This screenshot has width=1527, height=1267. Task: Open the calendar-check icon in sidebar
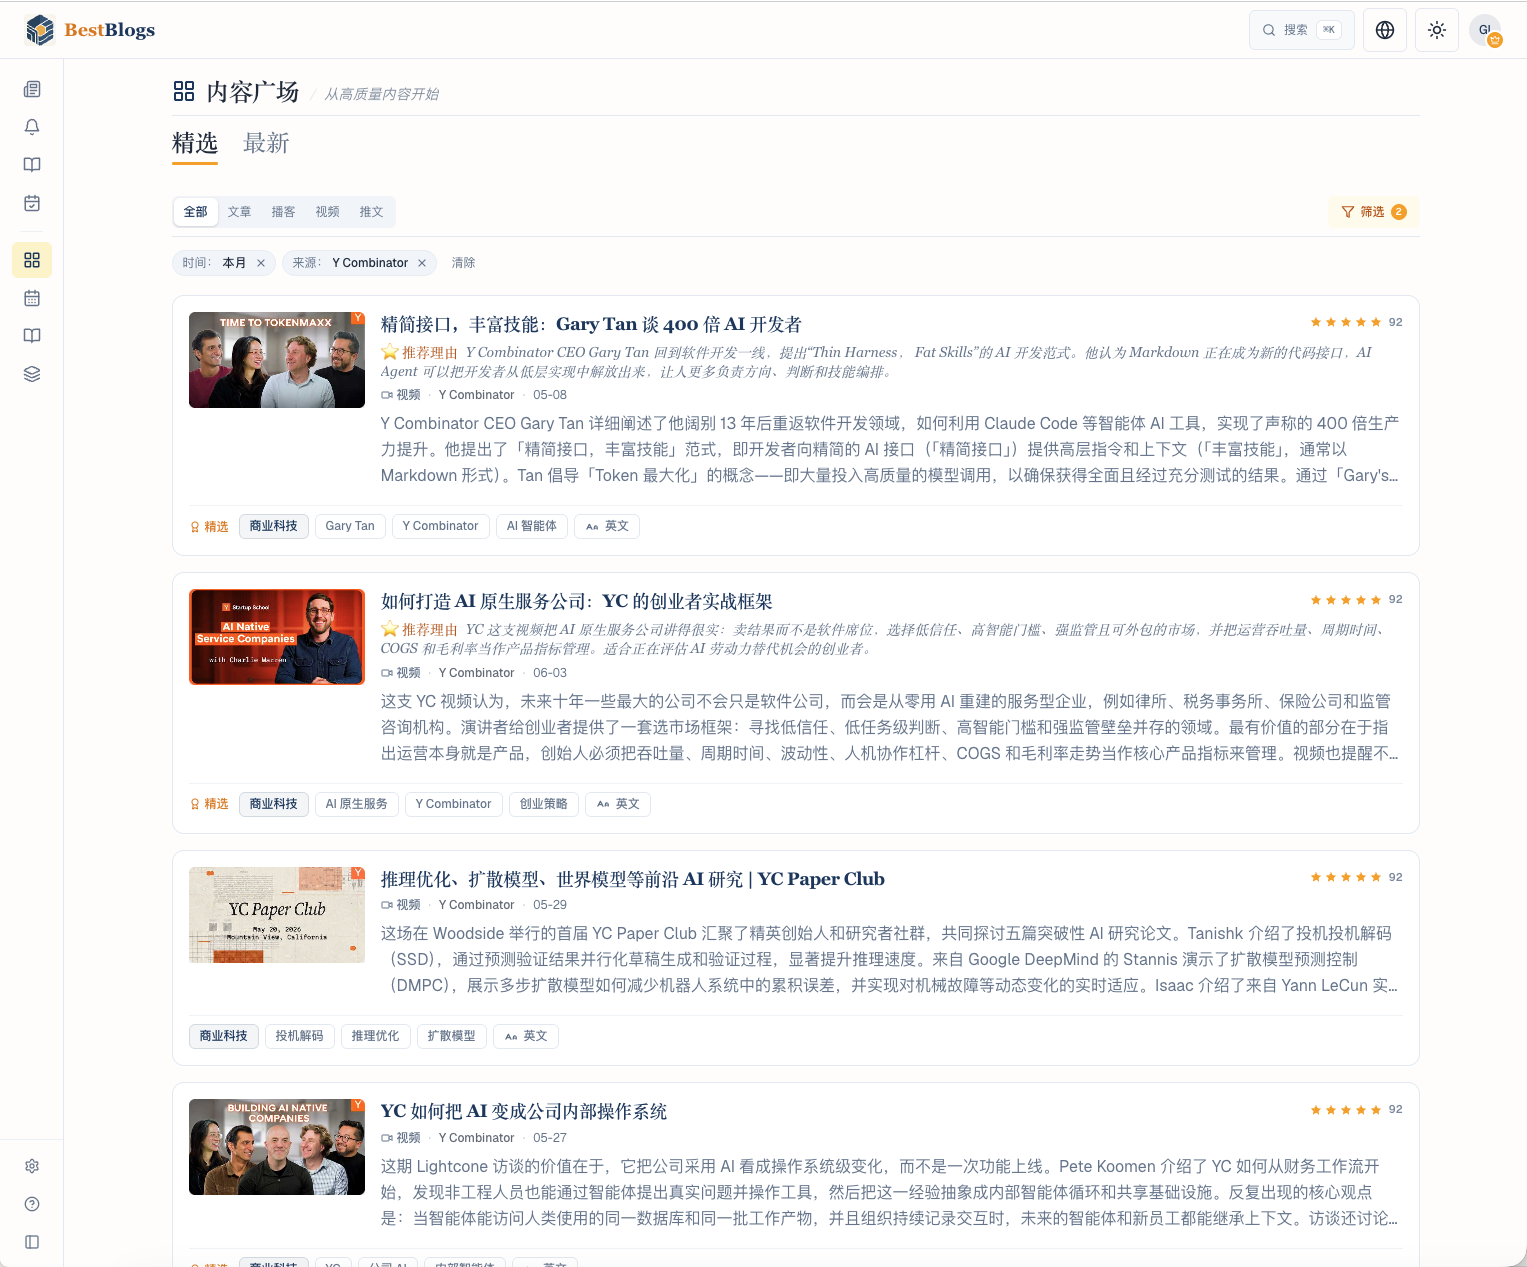(32, 203)
